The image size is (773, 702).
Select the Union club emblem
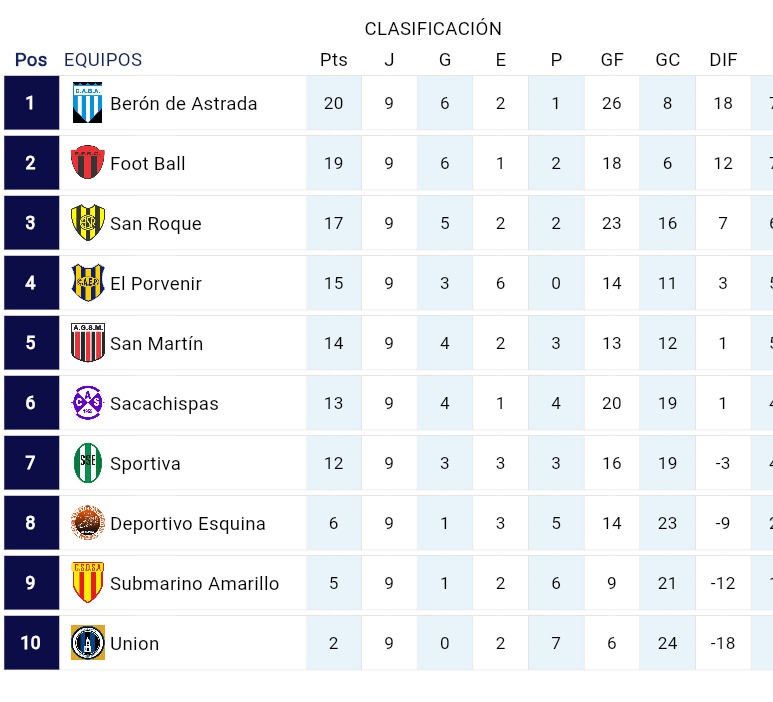(x=87, y=643)
